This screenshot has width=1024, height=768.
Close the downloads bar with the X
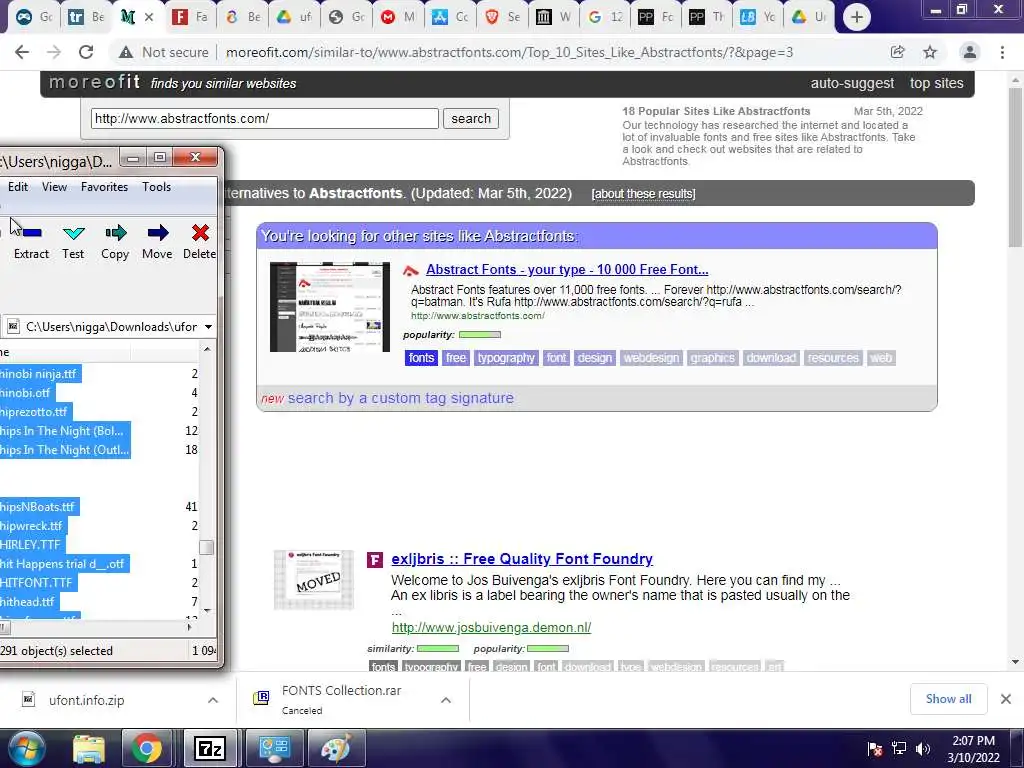1006,699
